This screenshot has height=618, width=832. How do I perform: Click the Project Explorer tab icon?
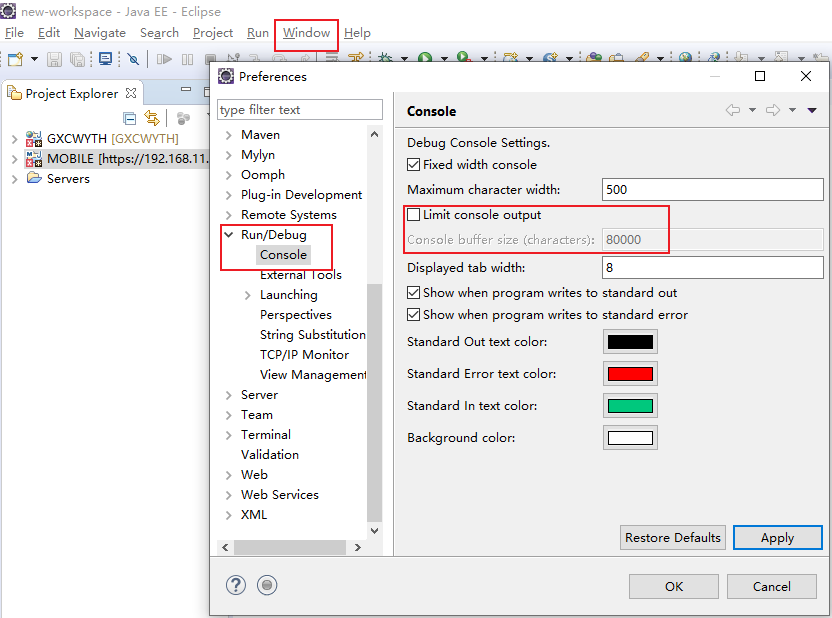click(x=14, y=93)
